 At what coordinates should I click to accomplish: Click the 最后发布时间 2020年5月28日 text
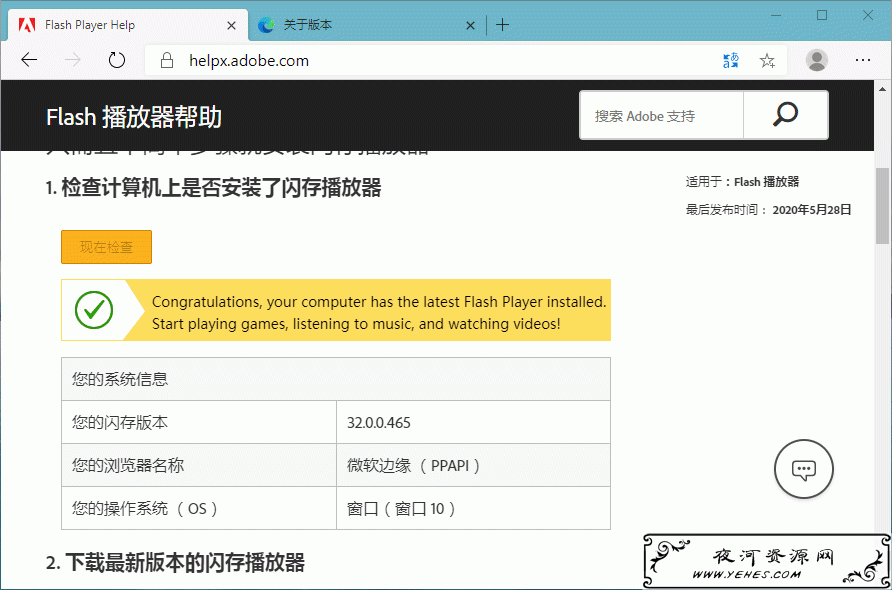[769, 210]
